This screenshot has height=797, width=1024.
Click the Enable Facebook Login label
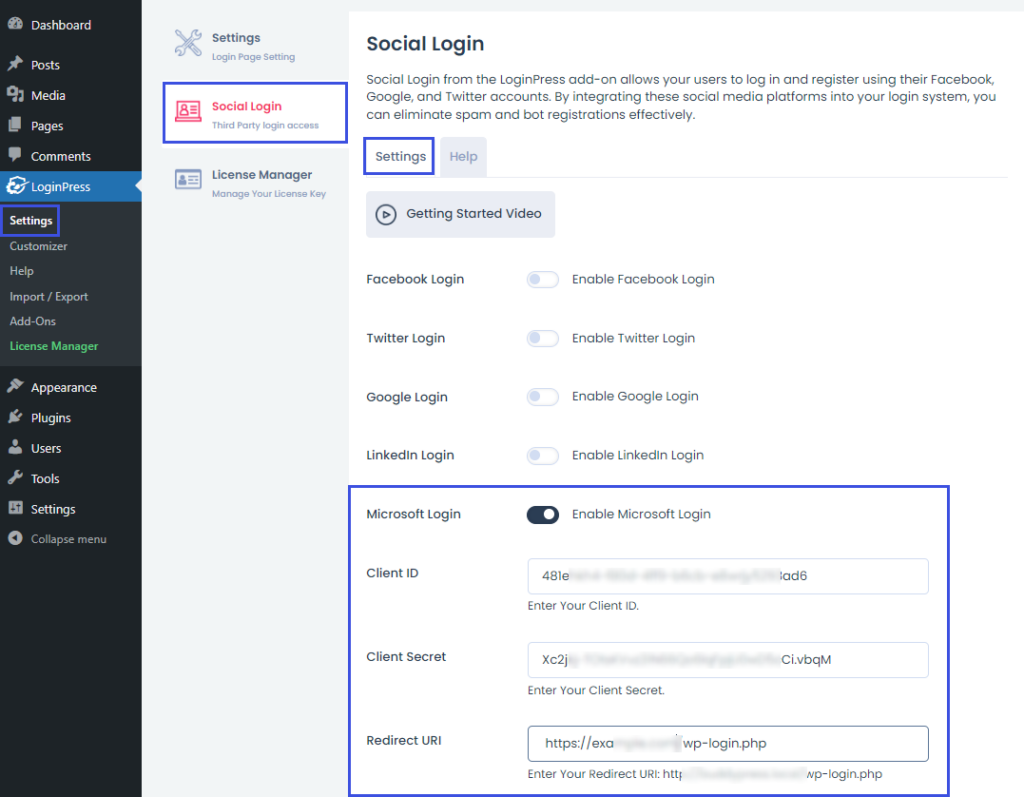click(x=643, y=280)
